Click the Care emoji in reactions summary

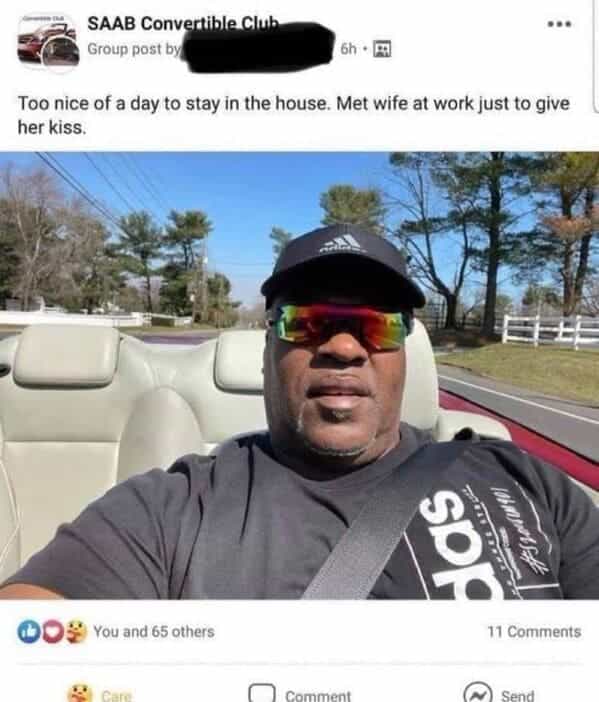tap(77, 631)
